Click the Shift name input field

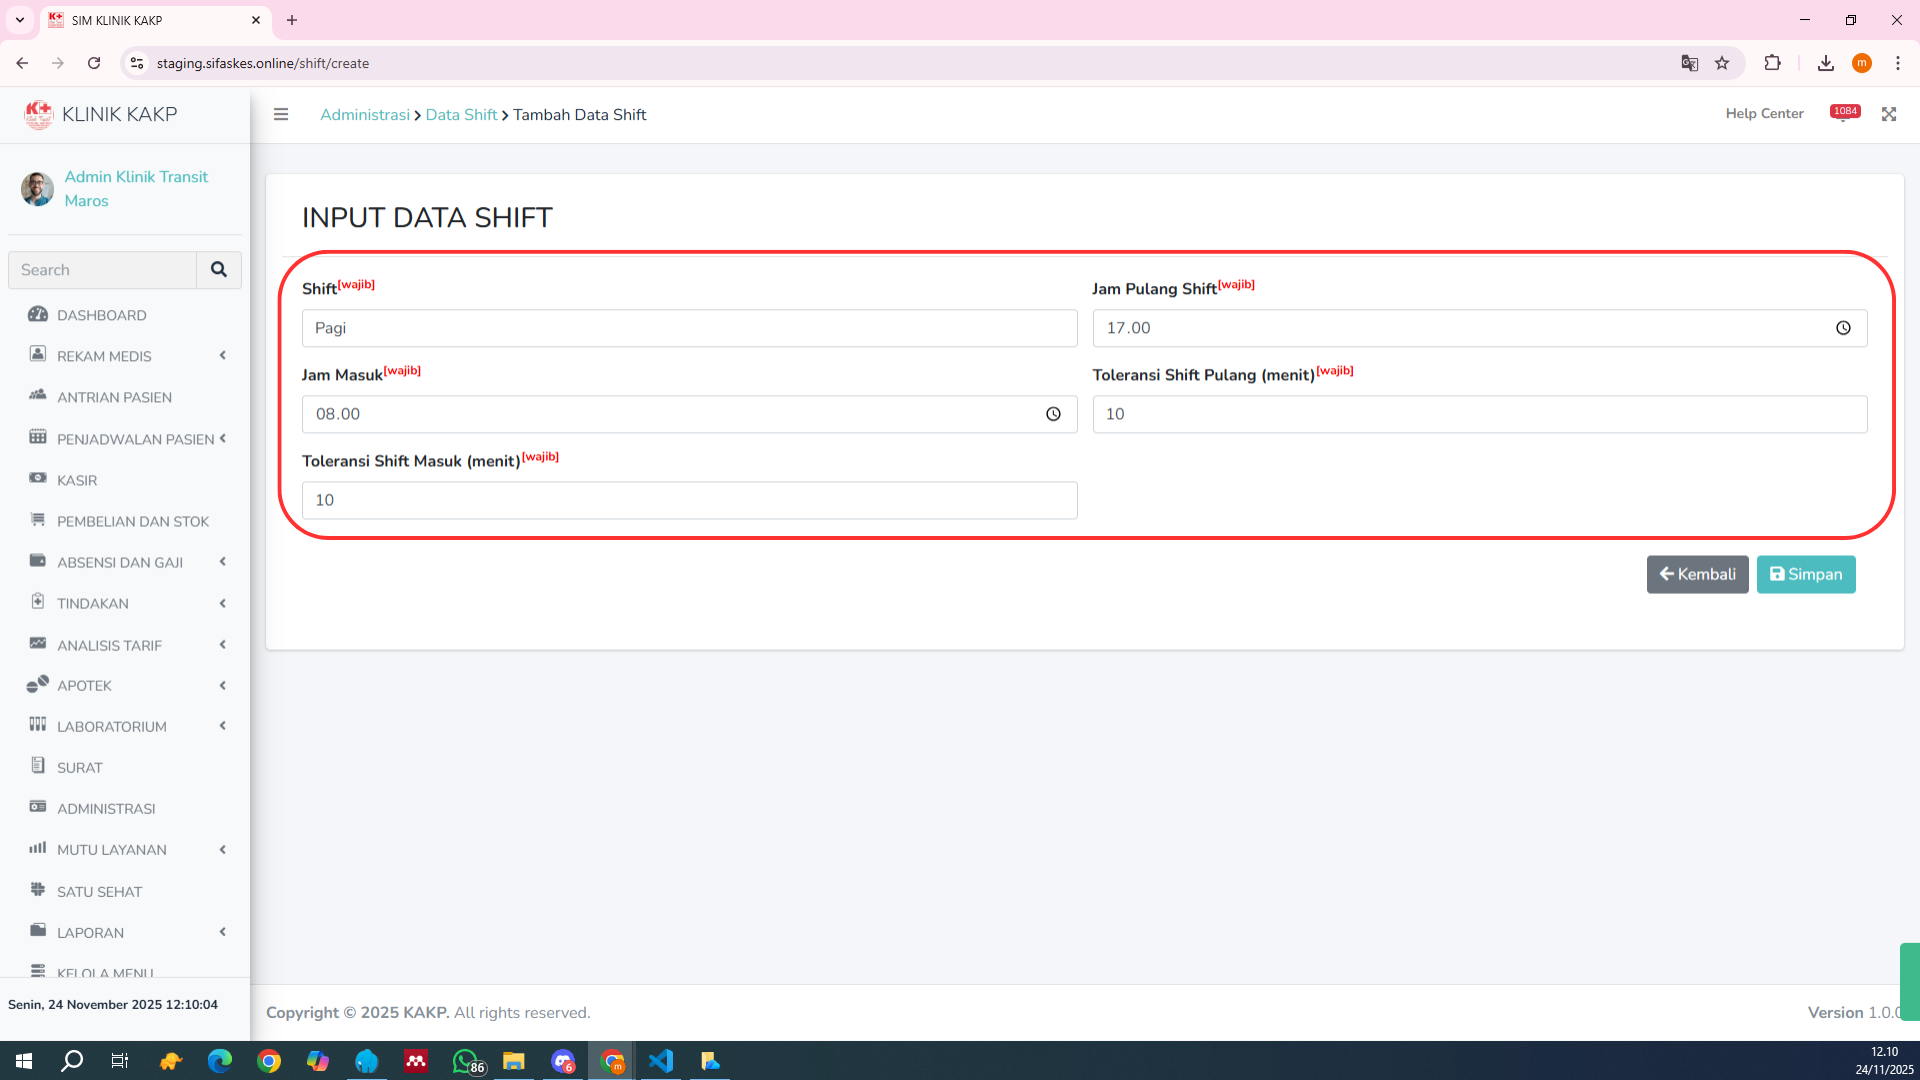point(689,328)
